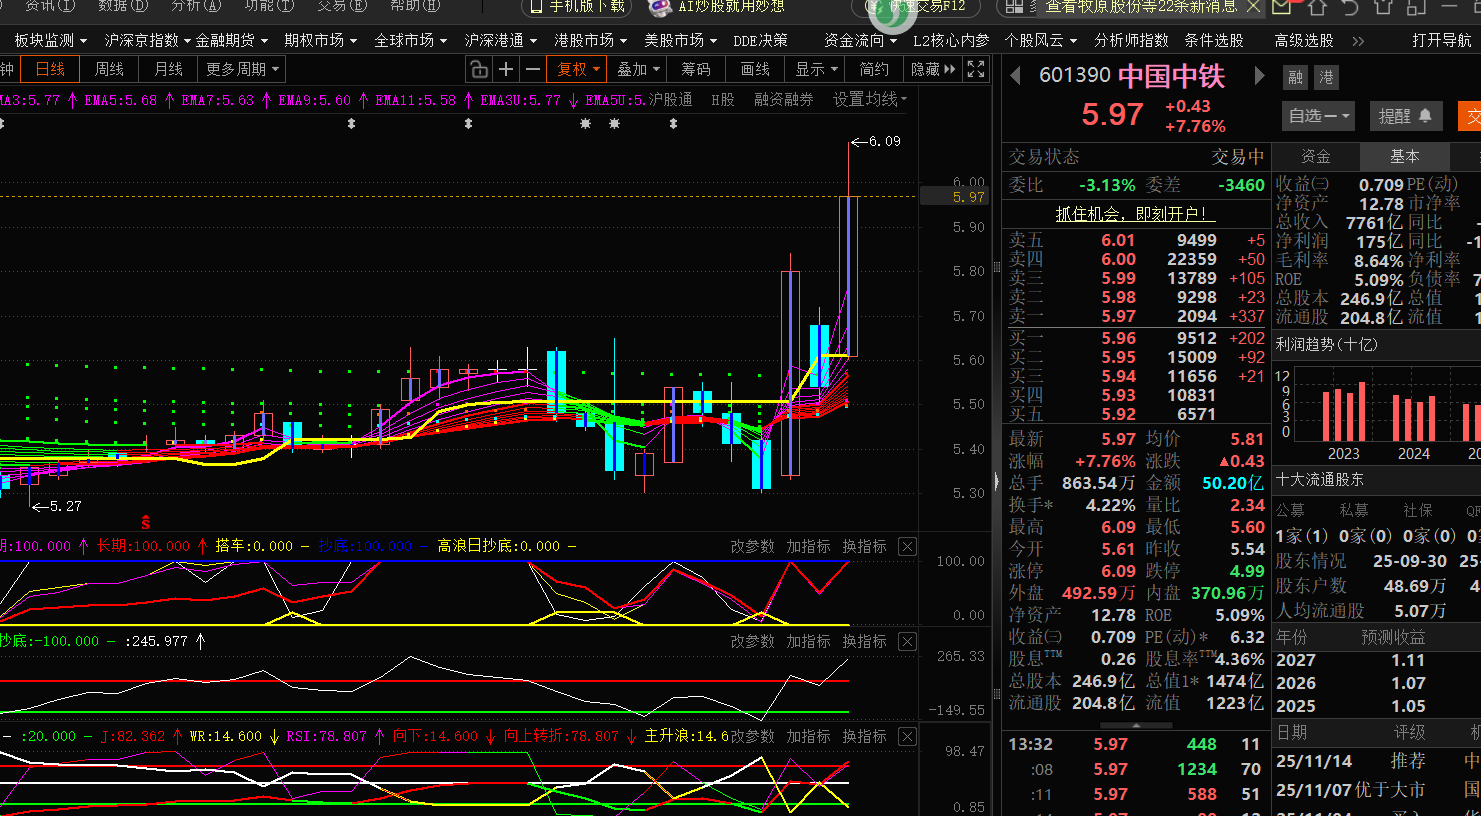The image size is (1481, 816).
Task: Open 条件选股 stock screener
Action: pyautogui.click(x=1214, y=41)
